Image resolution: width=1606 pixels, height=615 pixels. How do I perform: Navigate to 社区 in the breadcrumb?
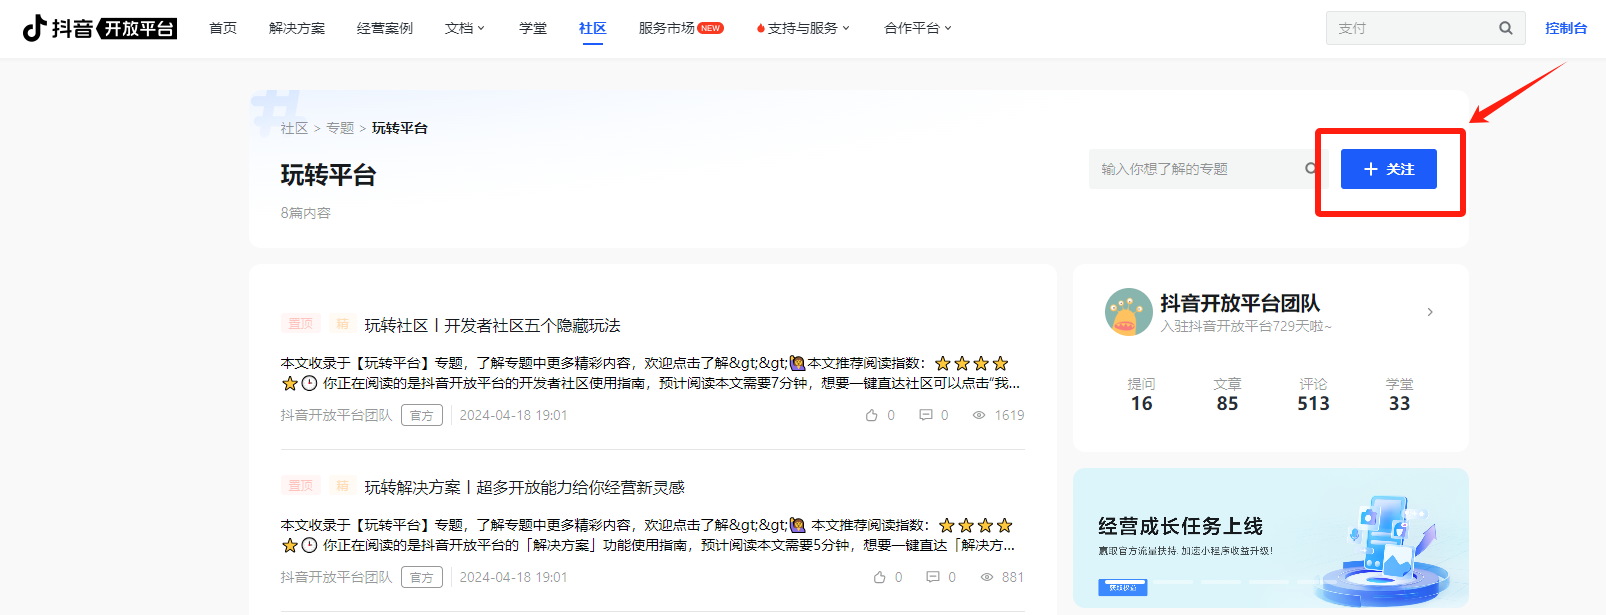(x=294, y=128)
